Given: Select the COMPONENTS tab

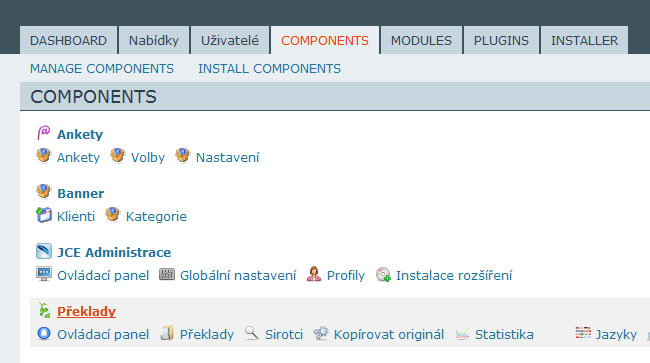Looking at the screenshot, I should 325,41.
